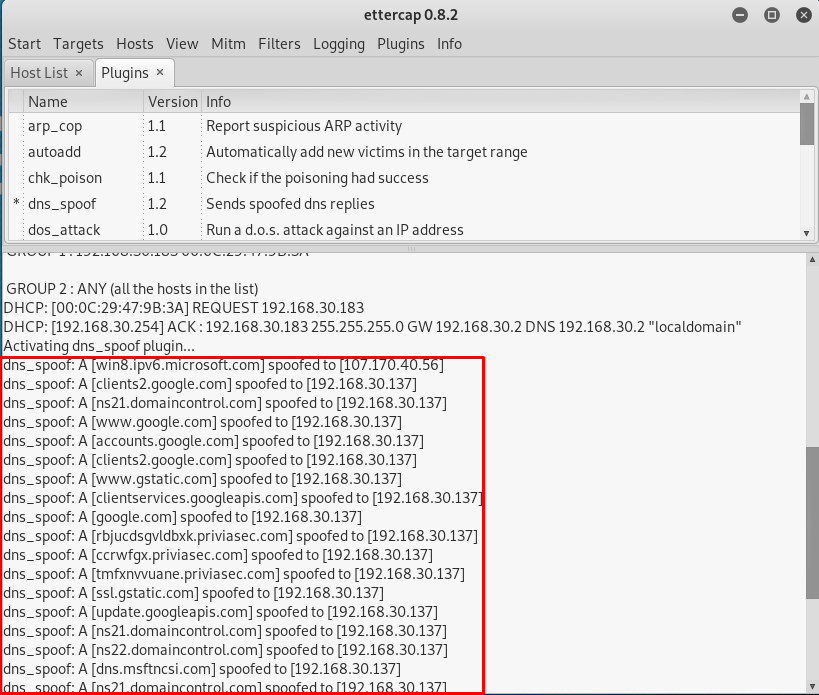Select the dos_attack plugin row
Viewport: 819px width, 695px height.
coord(404,230)
